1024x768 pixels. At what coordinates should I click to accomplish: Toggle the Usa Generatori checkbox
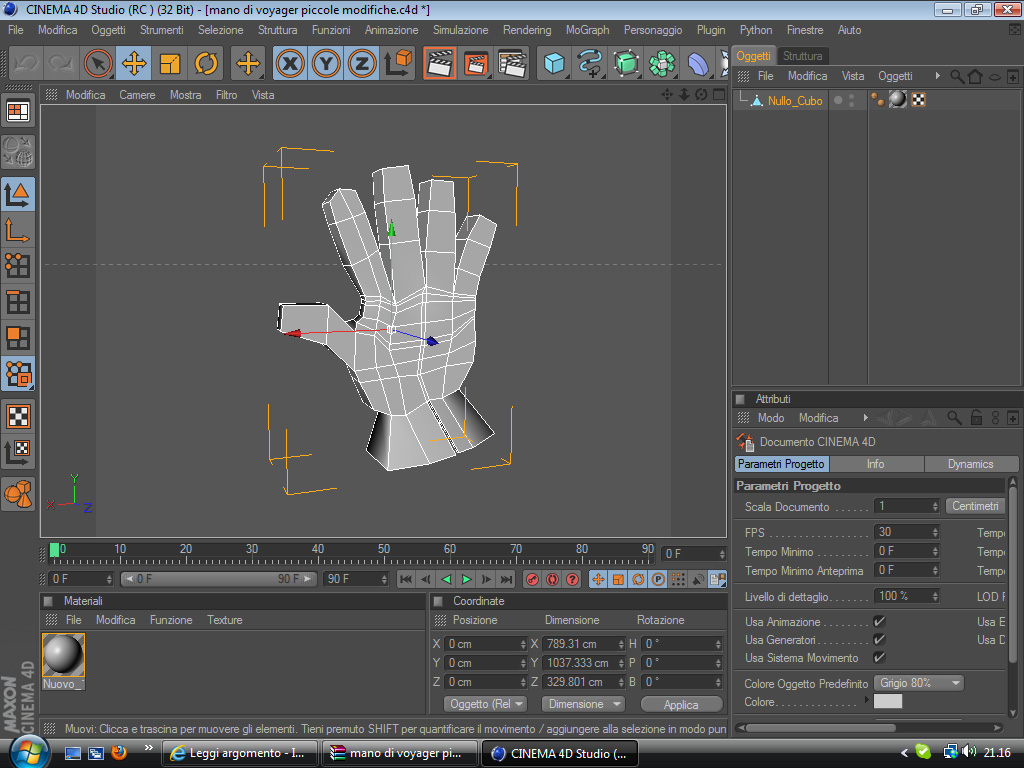879,640
